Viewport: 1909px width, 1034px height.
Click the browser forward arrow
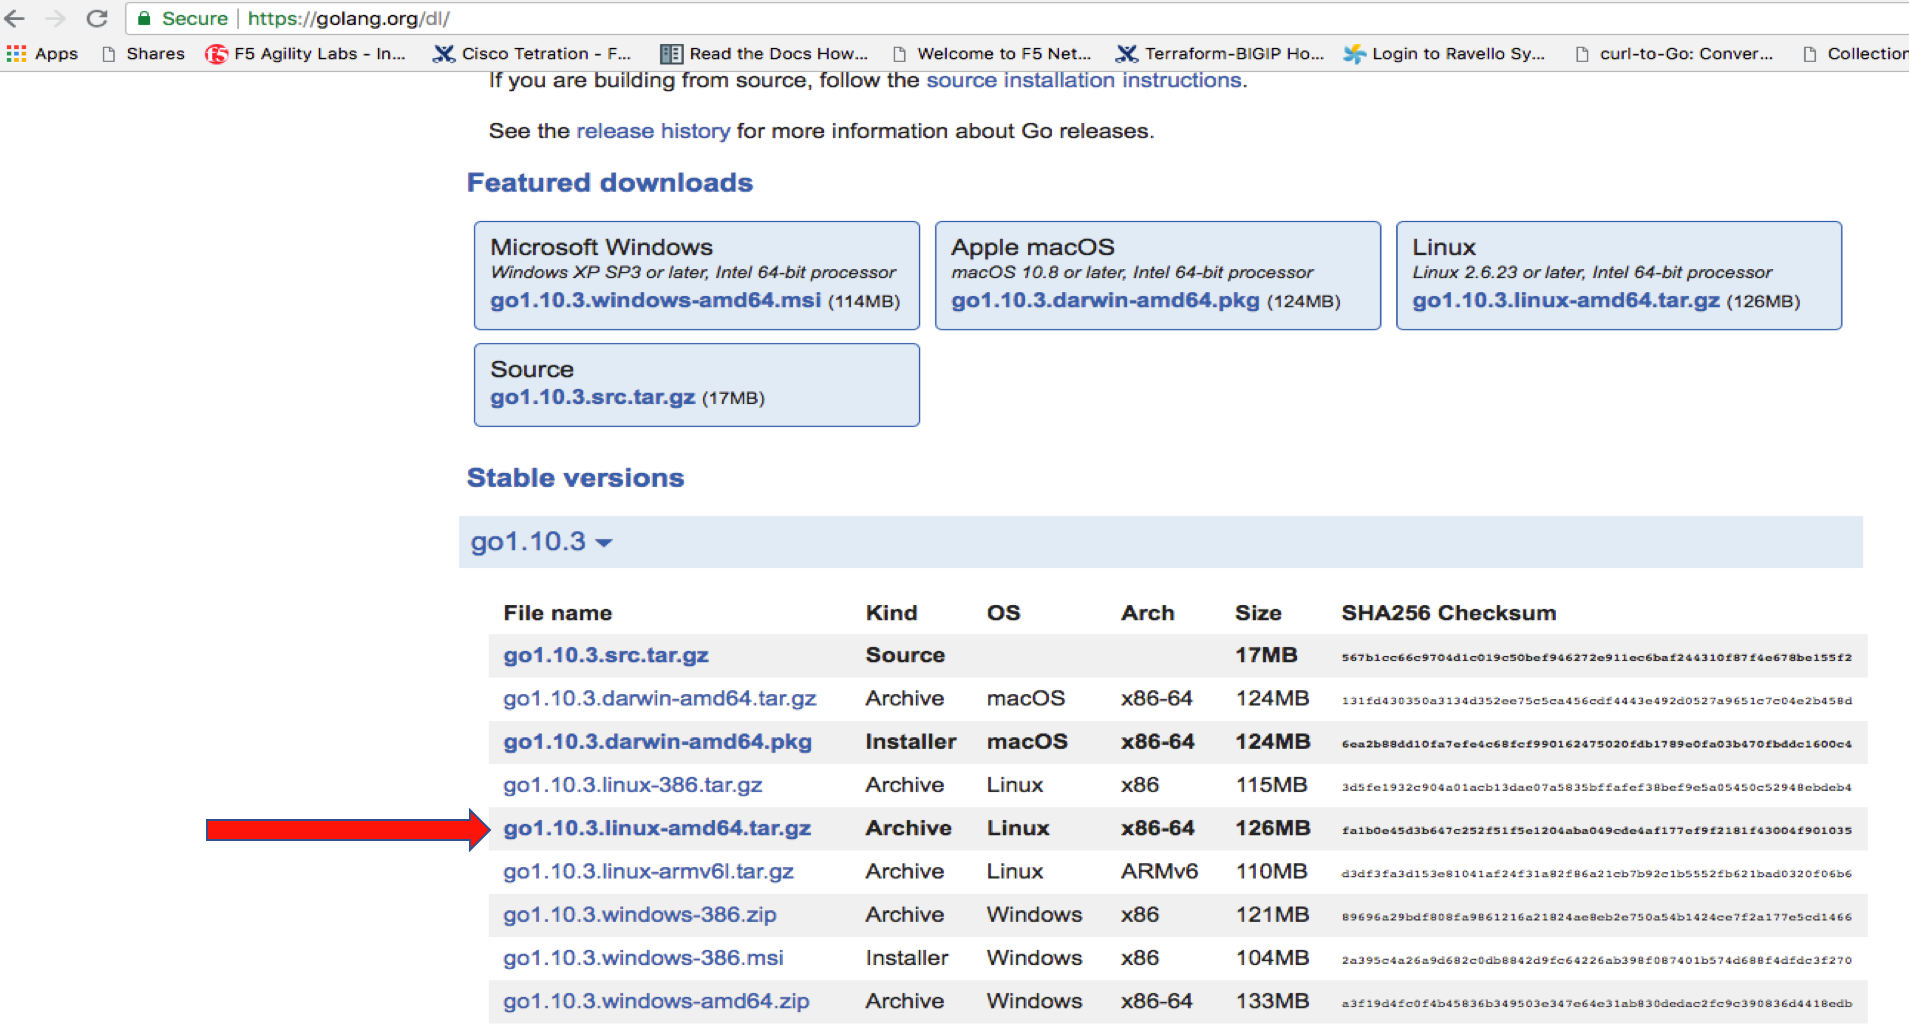[x=55, y=18]
